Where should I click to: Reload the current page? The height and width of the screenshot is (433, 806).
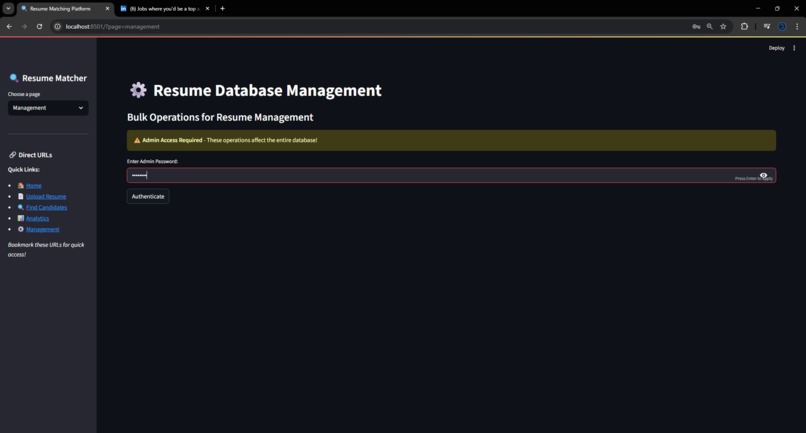(x=40, y=26)
